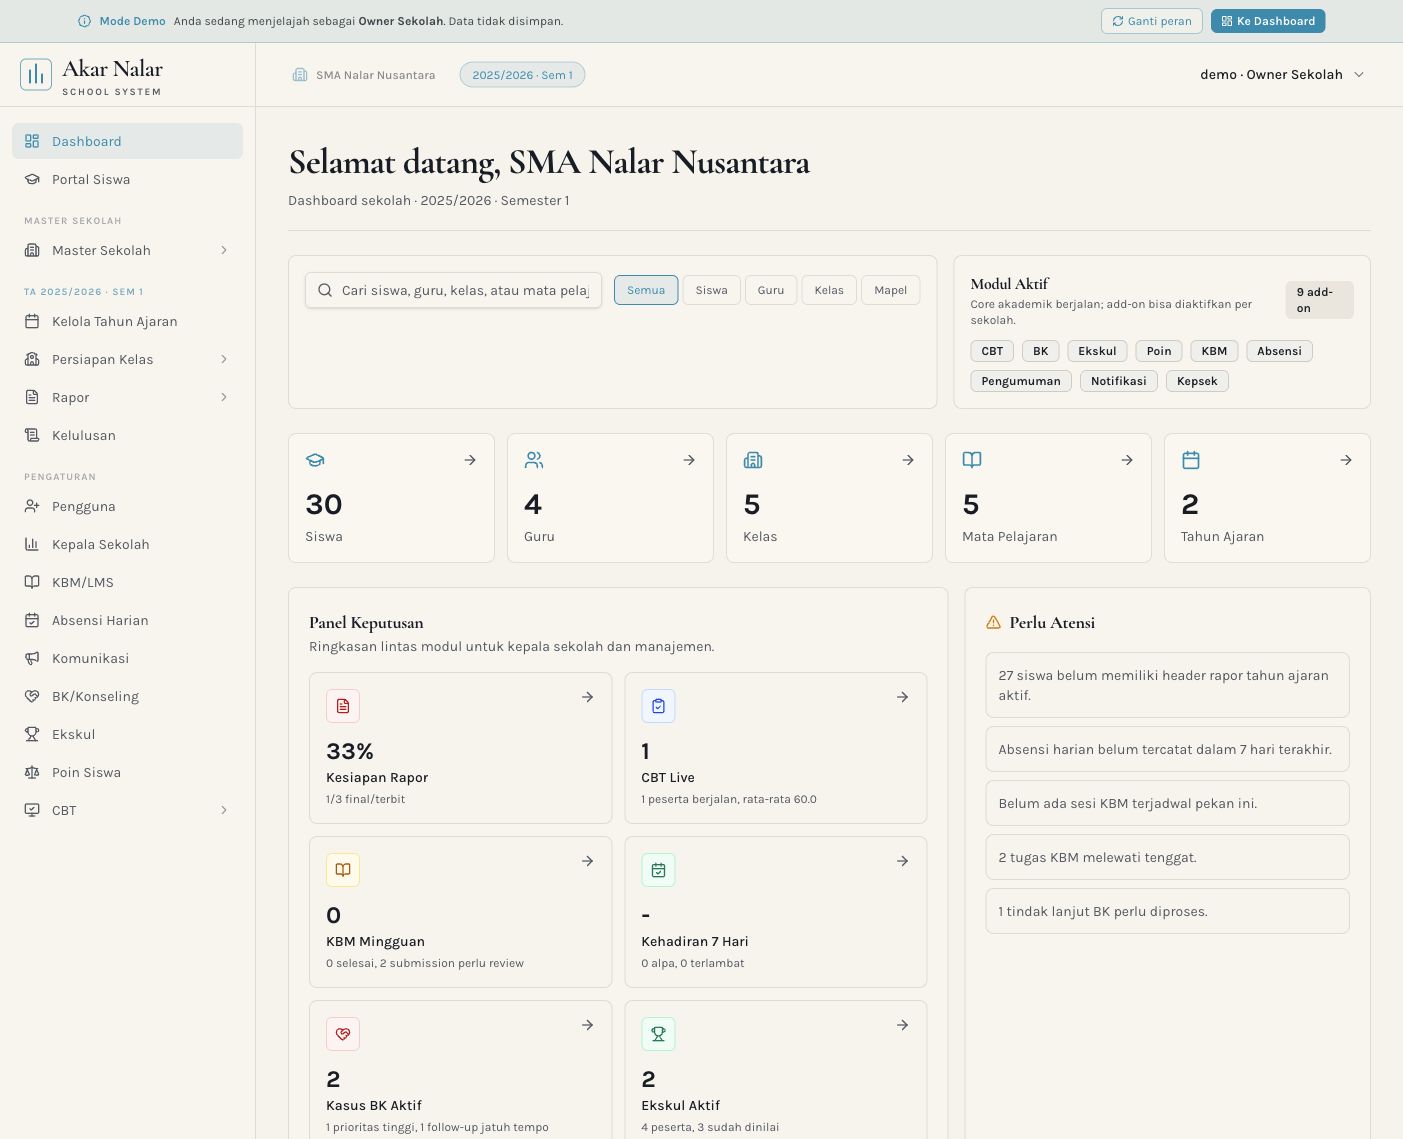Open Dashboard in the sidebar
1403x1139 pixels.
[127, 141]
